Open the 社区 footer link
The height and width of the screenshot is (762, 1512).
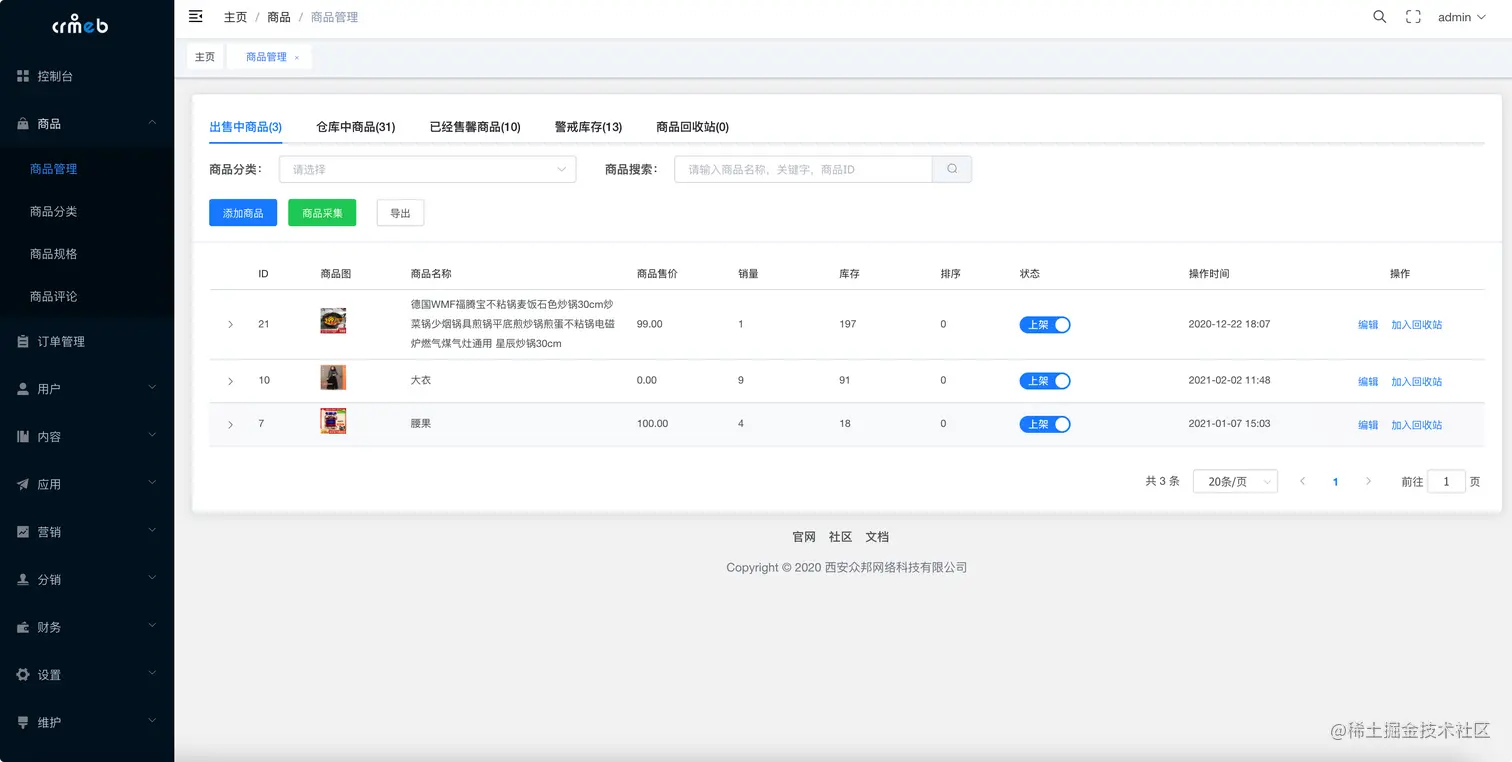[840, 537]
